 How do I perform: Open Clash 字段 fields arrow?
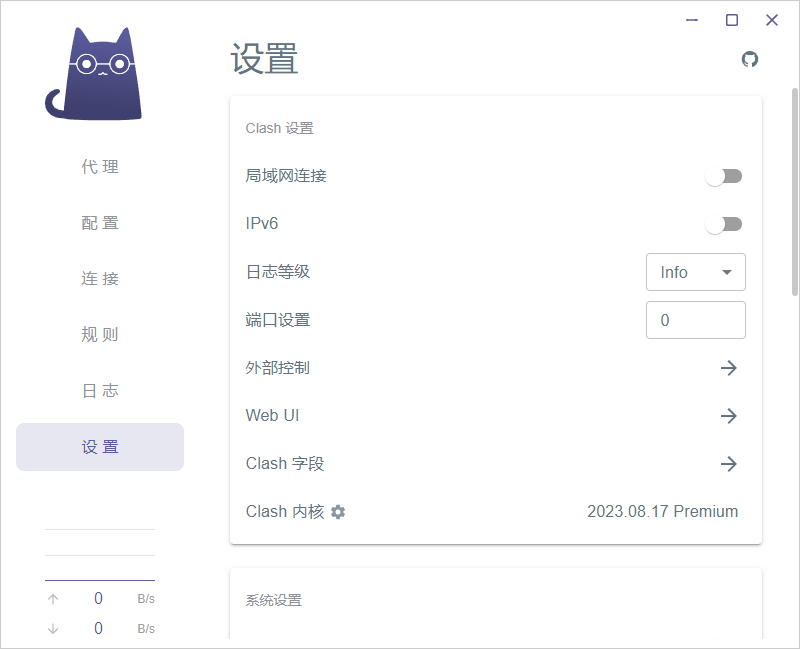pyautogui.click(x=729, y=464)
